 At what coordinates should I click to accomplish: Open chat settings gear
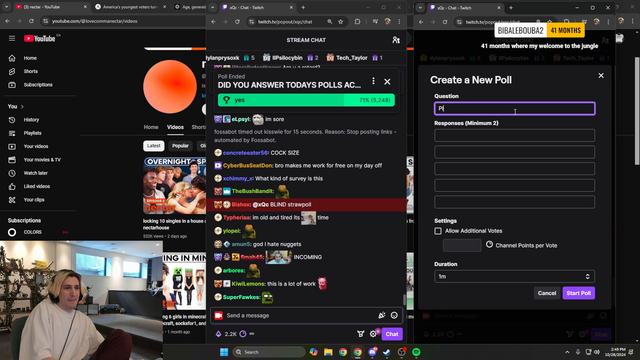pos(373,334)
